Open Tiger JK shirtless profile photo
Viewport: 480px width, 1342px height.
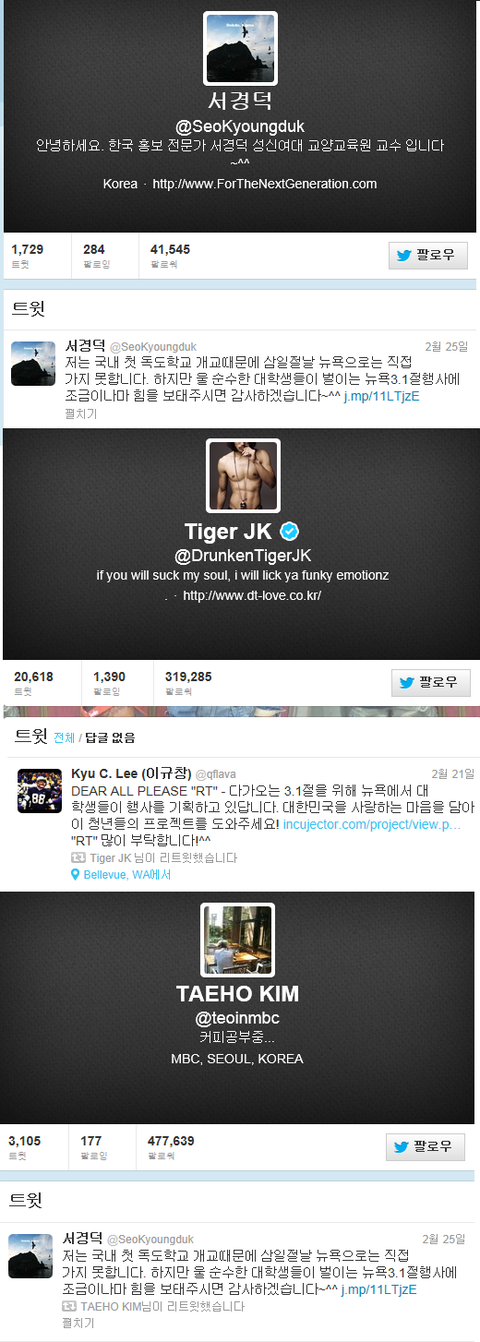tap(241, 475)
